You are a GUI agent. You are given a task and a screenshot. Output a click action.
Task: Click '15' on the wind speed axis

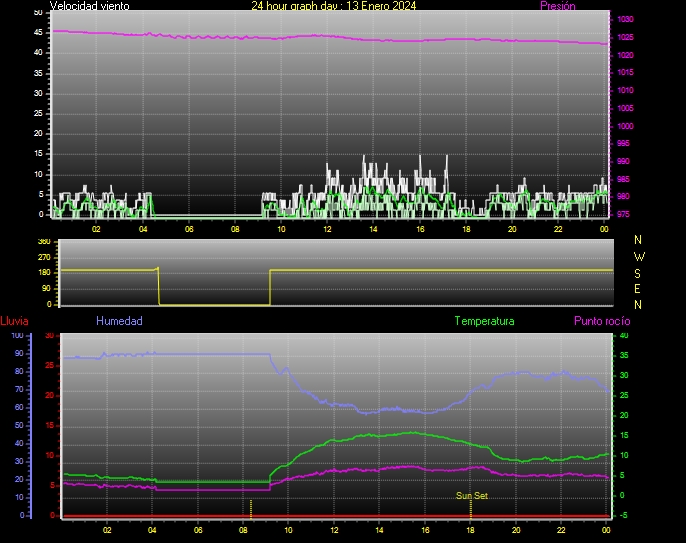38,153
